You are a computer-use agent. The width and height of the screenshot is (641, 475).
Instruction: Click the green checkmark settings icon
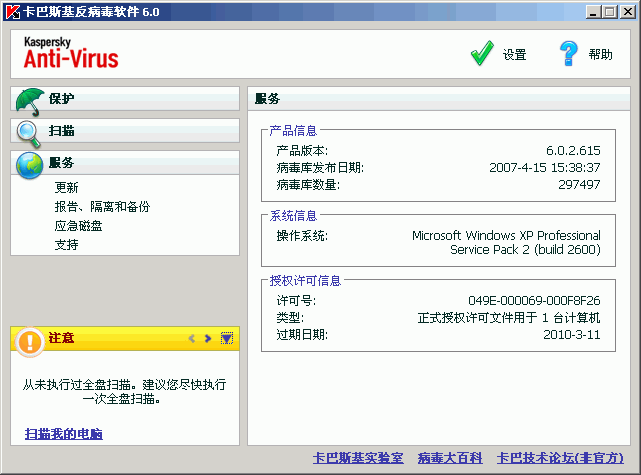click(482, 53)
